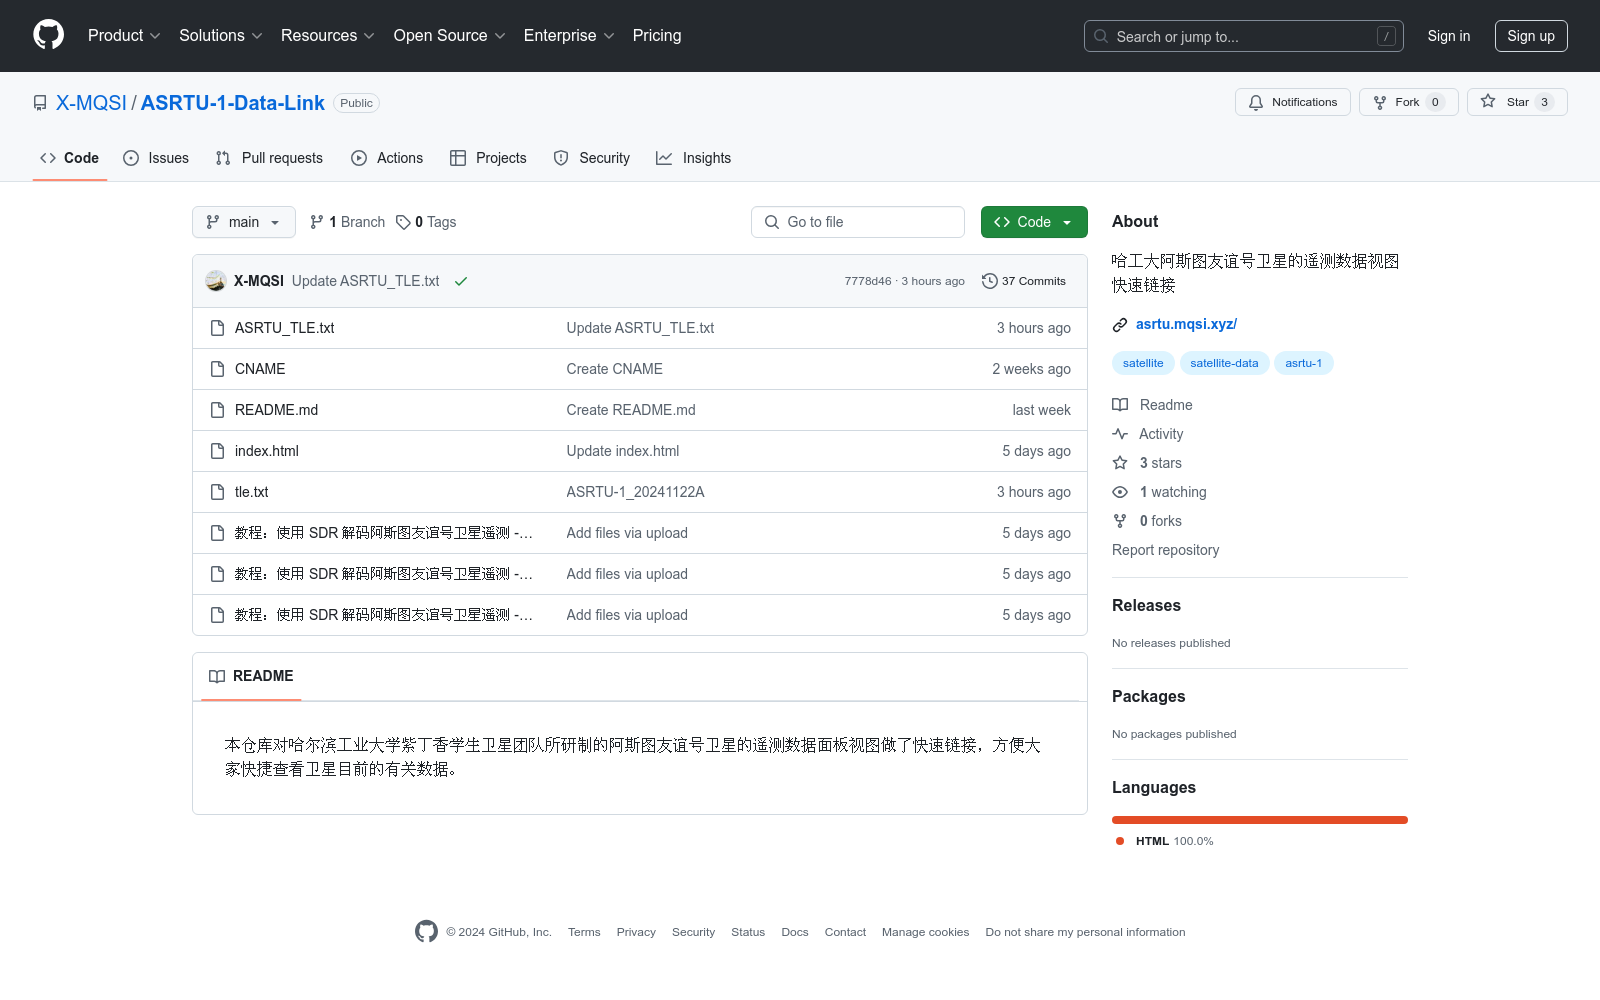Image resolution: width=1600 pixels, height=1000 pixels.
Task: View the 0 Tags link
Action: (426, 222)
